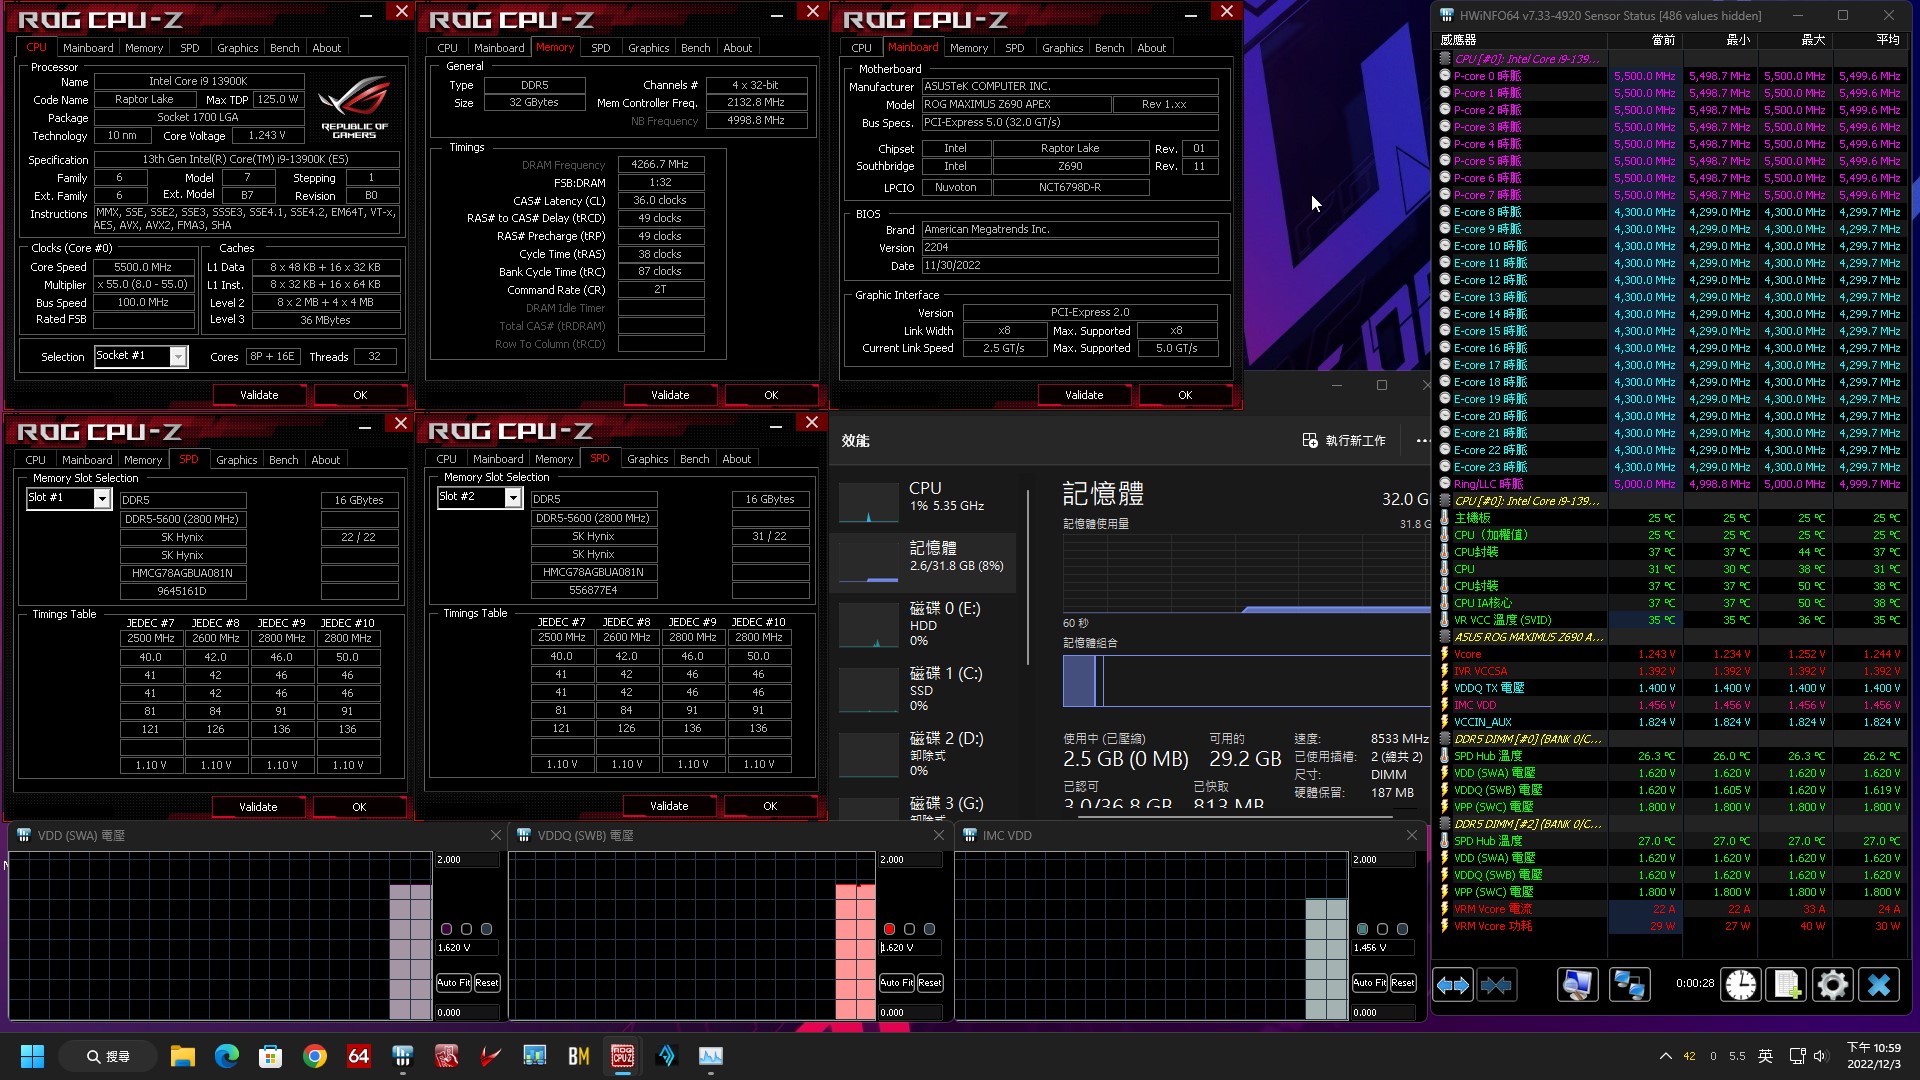Click Vcore lightning sensor icon in HWiNFO
This screenshot has height=1080, width=1920.
1444,654
